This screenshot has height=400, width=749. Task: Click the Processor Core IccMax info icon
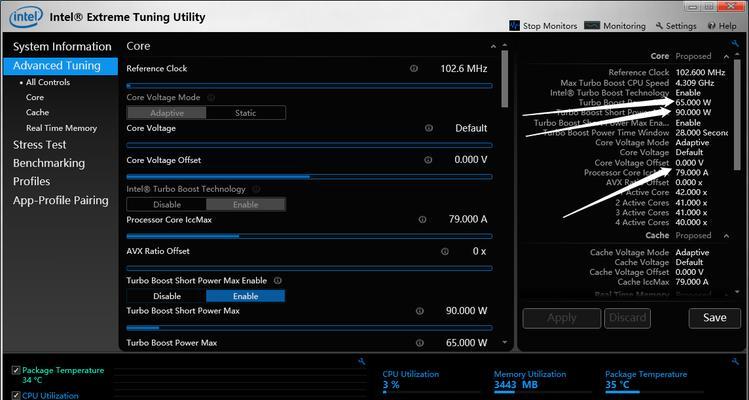(x=422, y=220)
